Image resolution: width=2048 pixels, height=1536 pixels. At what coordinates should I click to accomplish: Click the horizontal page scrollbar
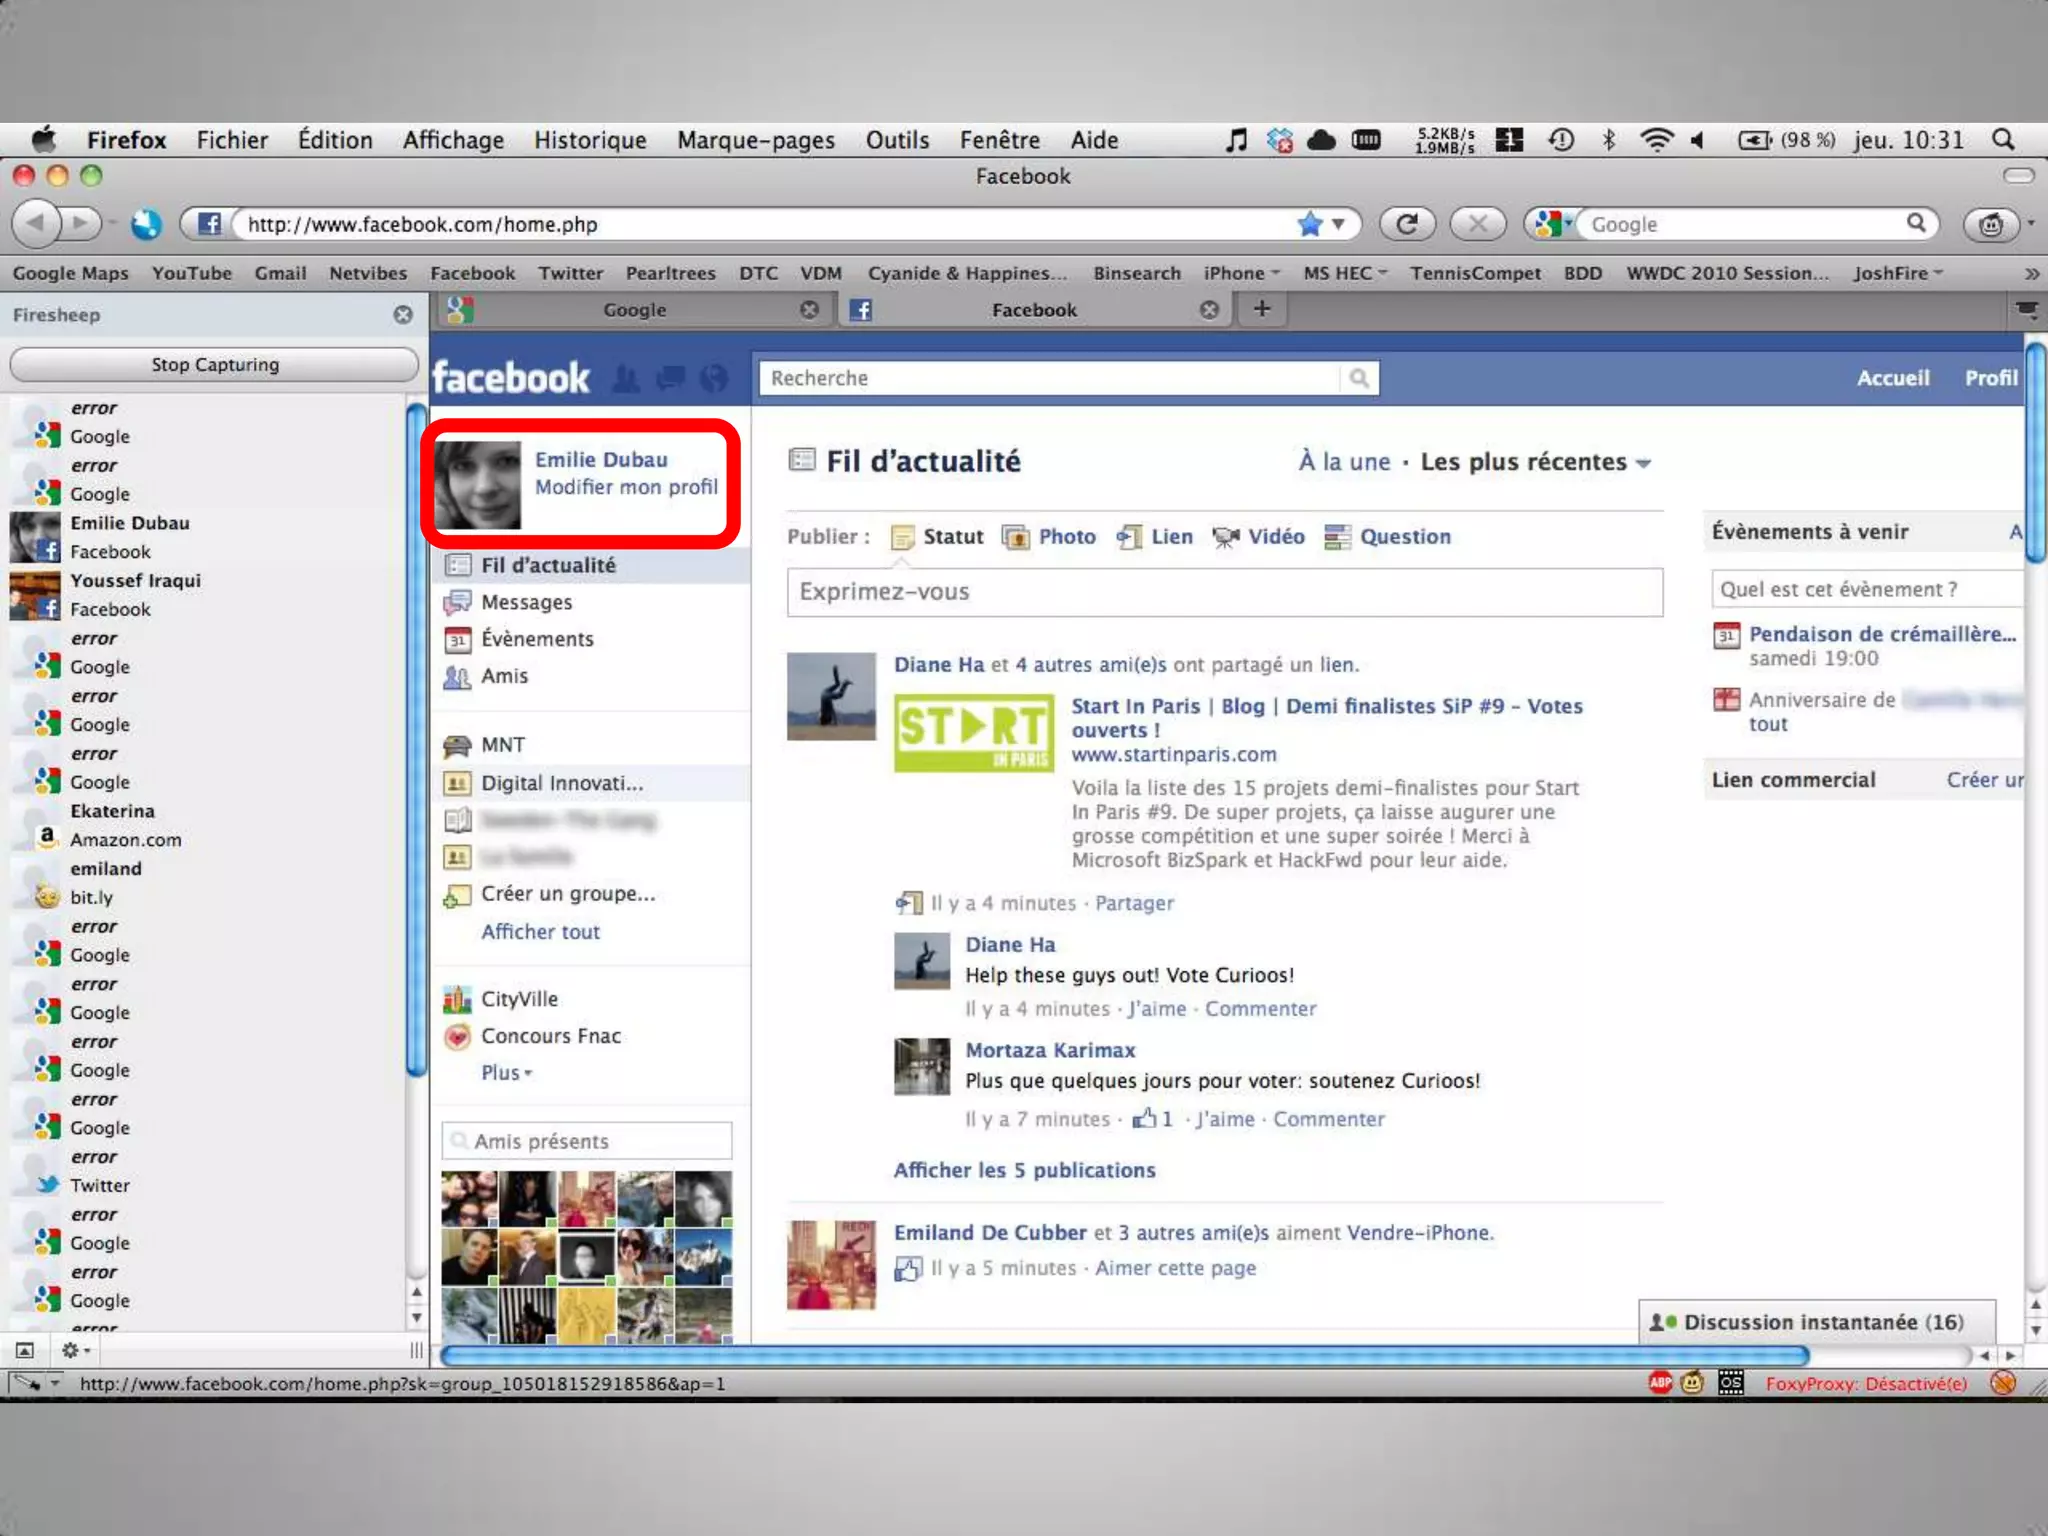pos(1124,1356)
